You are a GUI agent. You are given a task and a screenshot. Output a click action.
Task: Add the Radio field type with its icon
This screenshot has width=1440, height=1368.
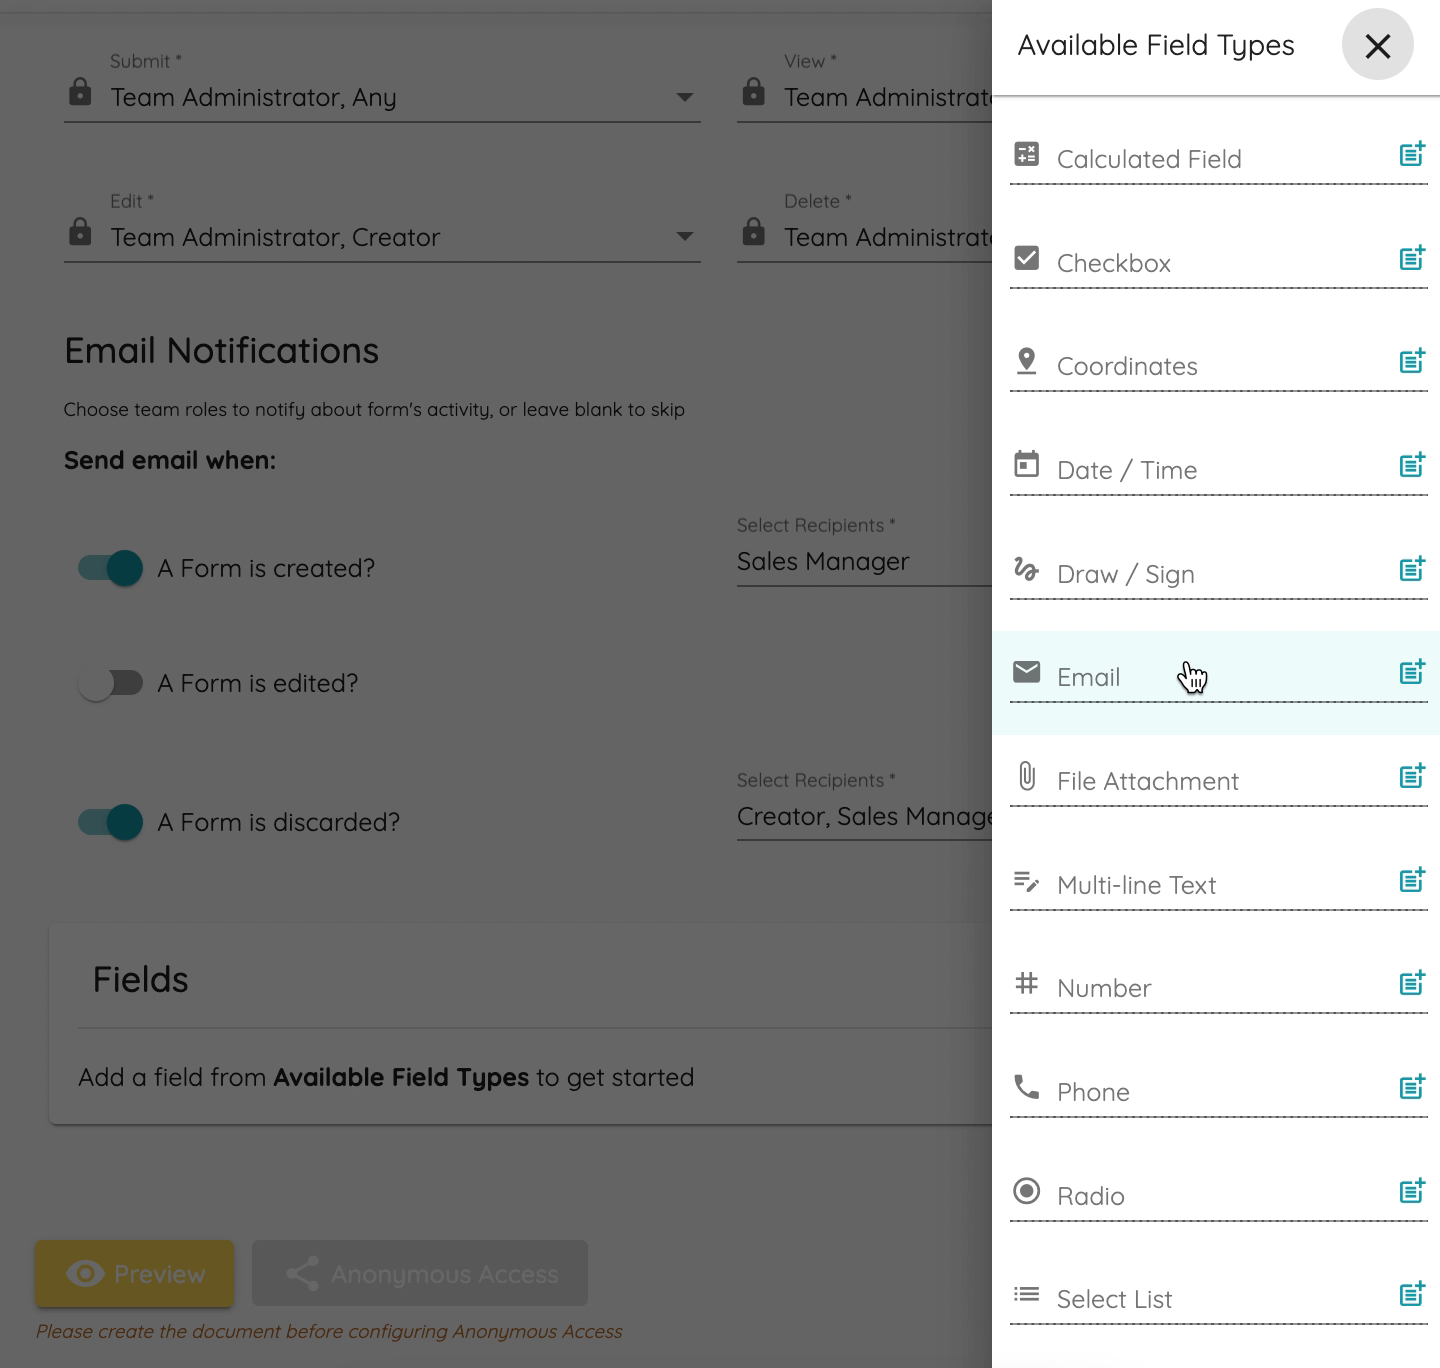[1412, 1191]
